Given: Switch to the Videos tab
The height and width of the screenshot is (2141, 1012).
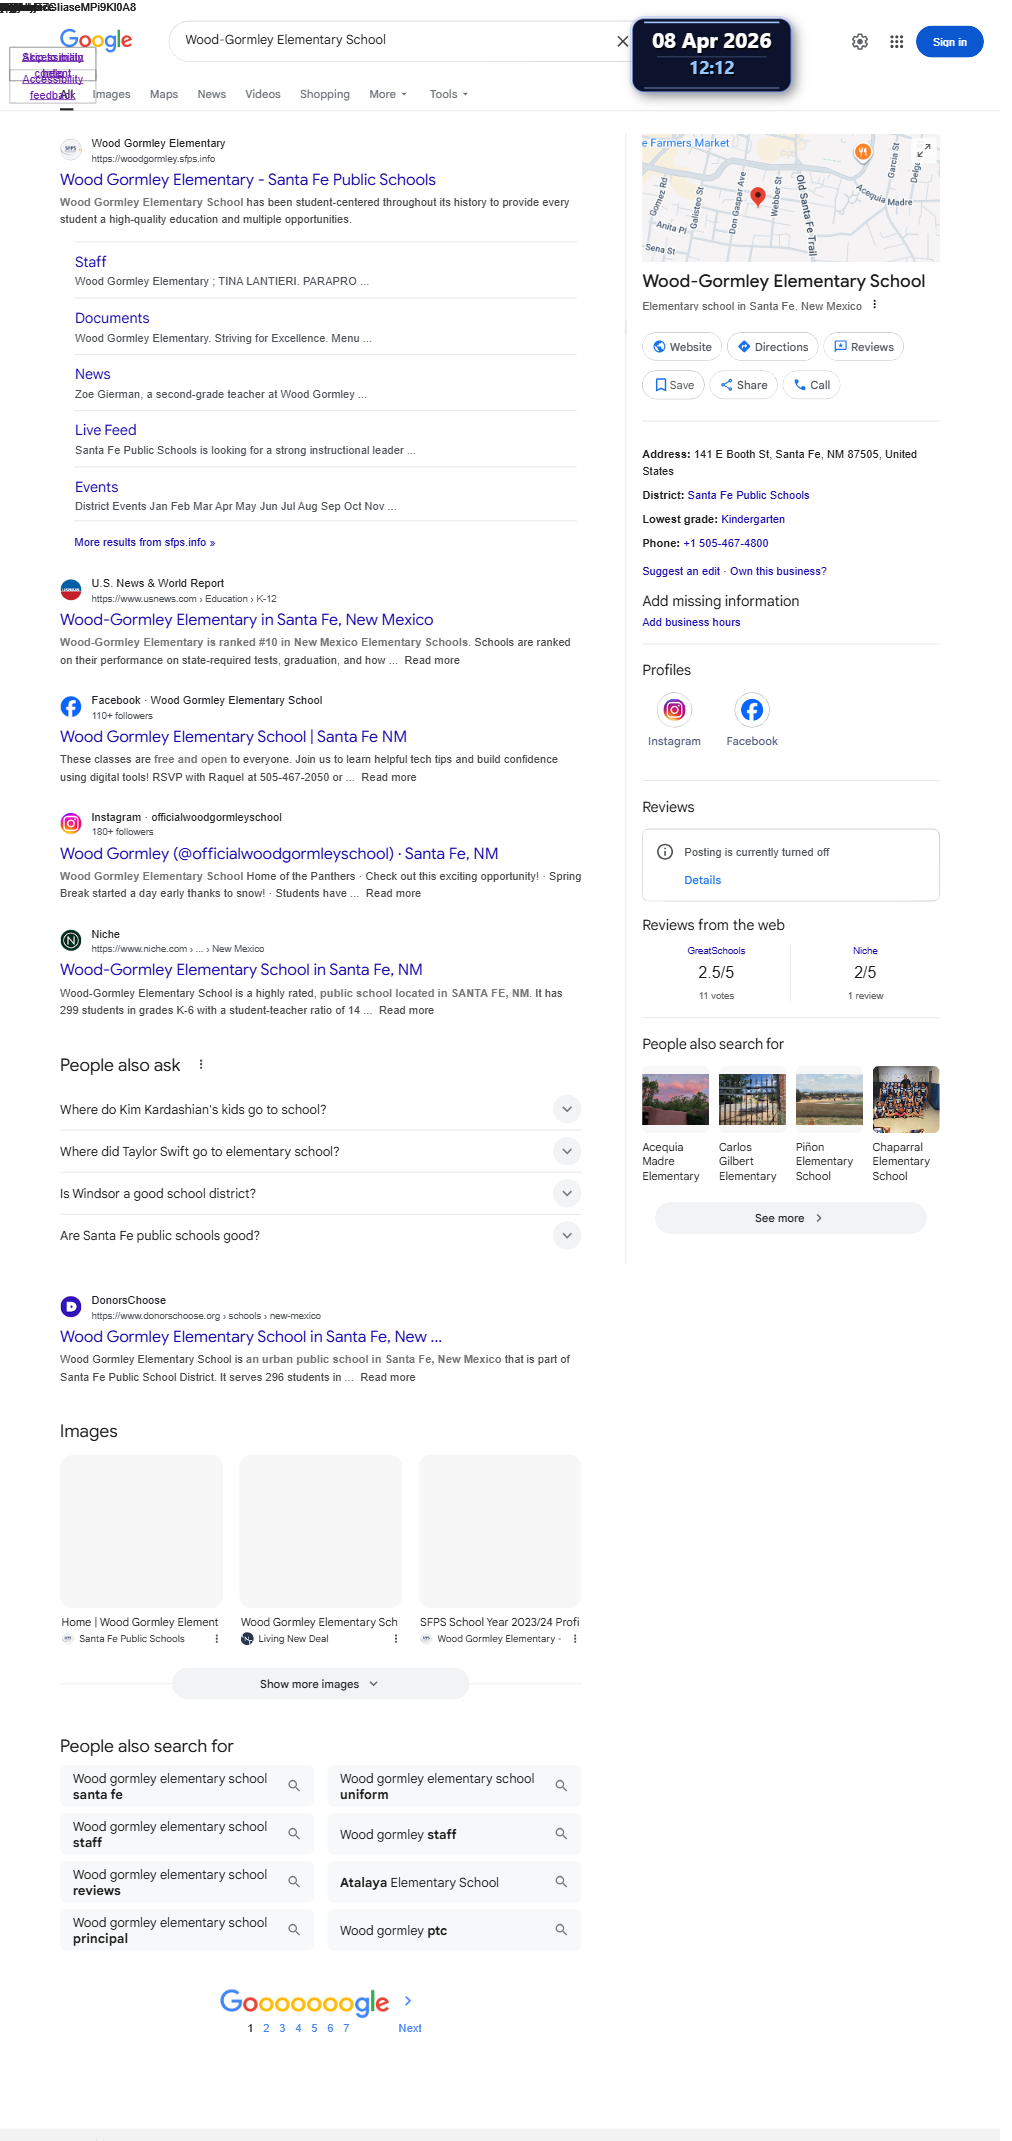Looking at the screenshot, I should (262, 94).
